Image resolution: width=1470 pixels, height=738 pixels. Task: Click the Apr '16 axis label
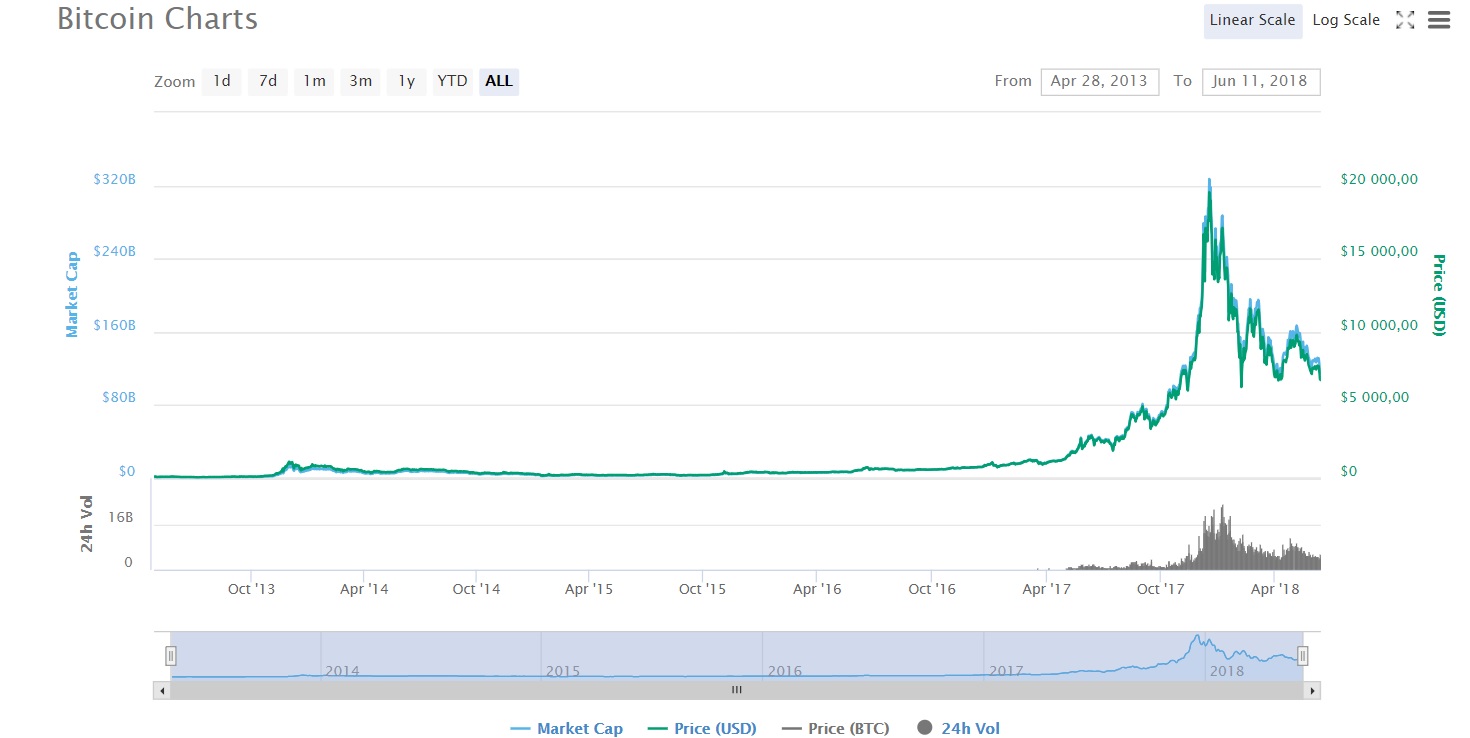(x=817, y=589)
